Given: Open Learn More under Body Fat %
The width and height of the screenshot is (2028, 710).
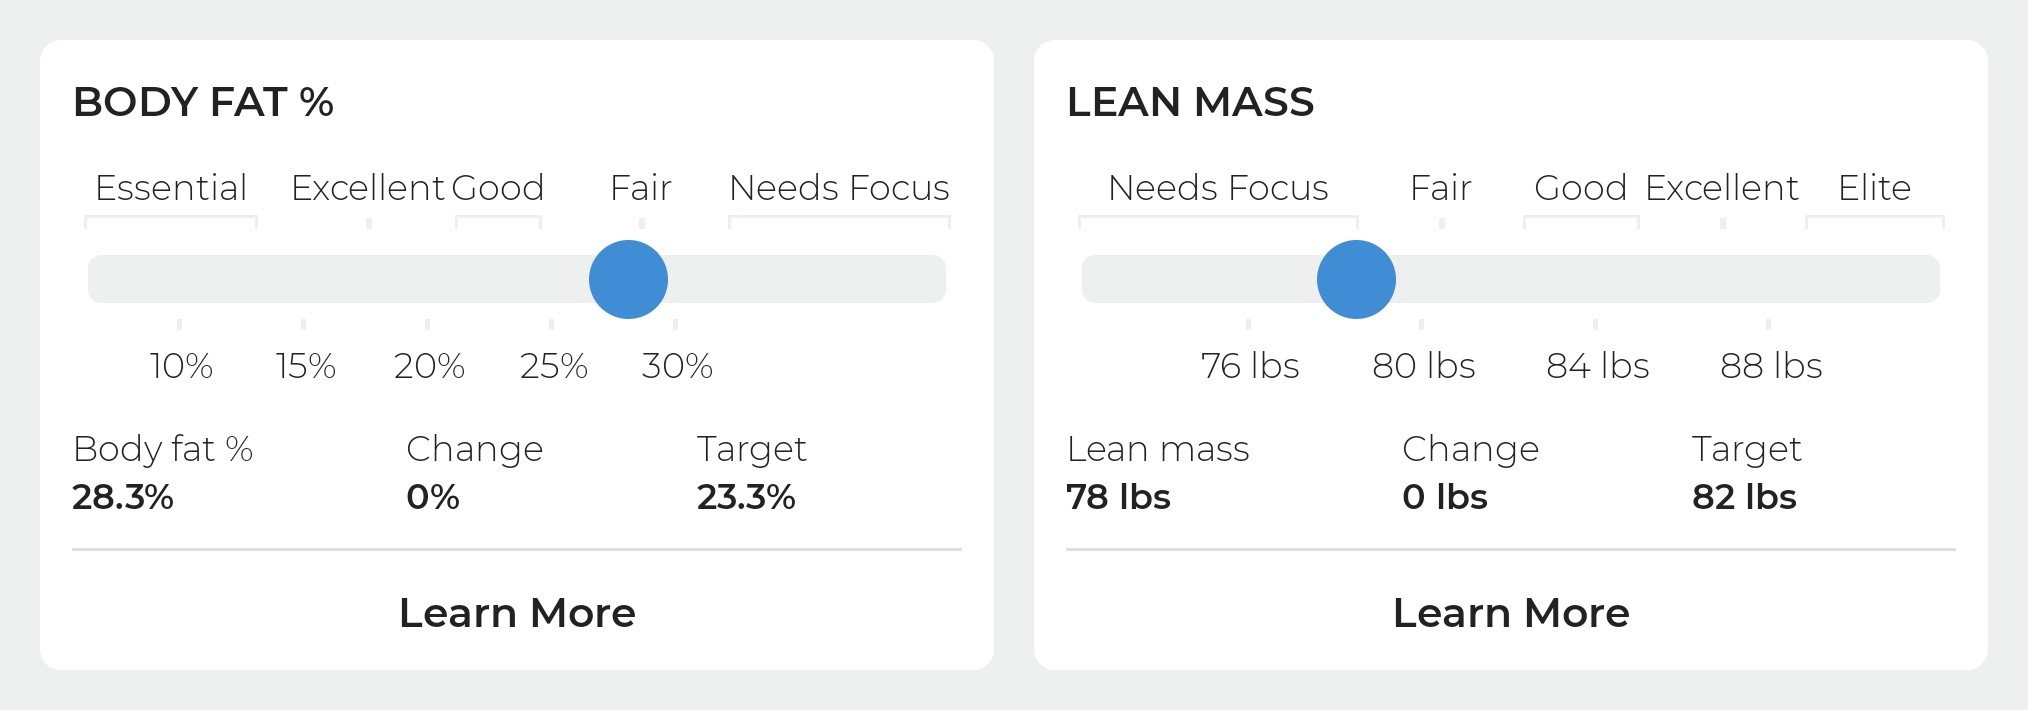Looking at the screenshot, I should (517, 612).
